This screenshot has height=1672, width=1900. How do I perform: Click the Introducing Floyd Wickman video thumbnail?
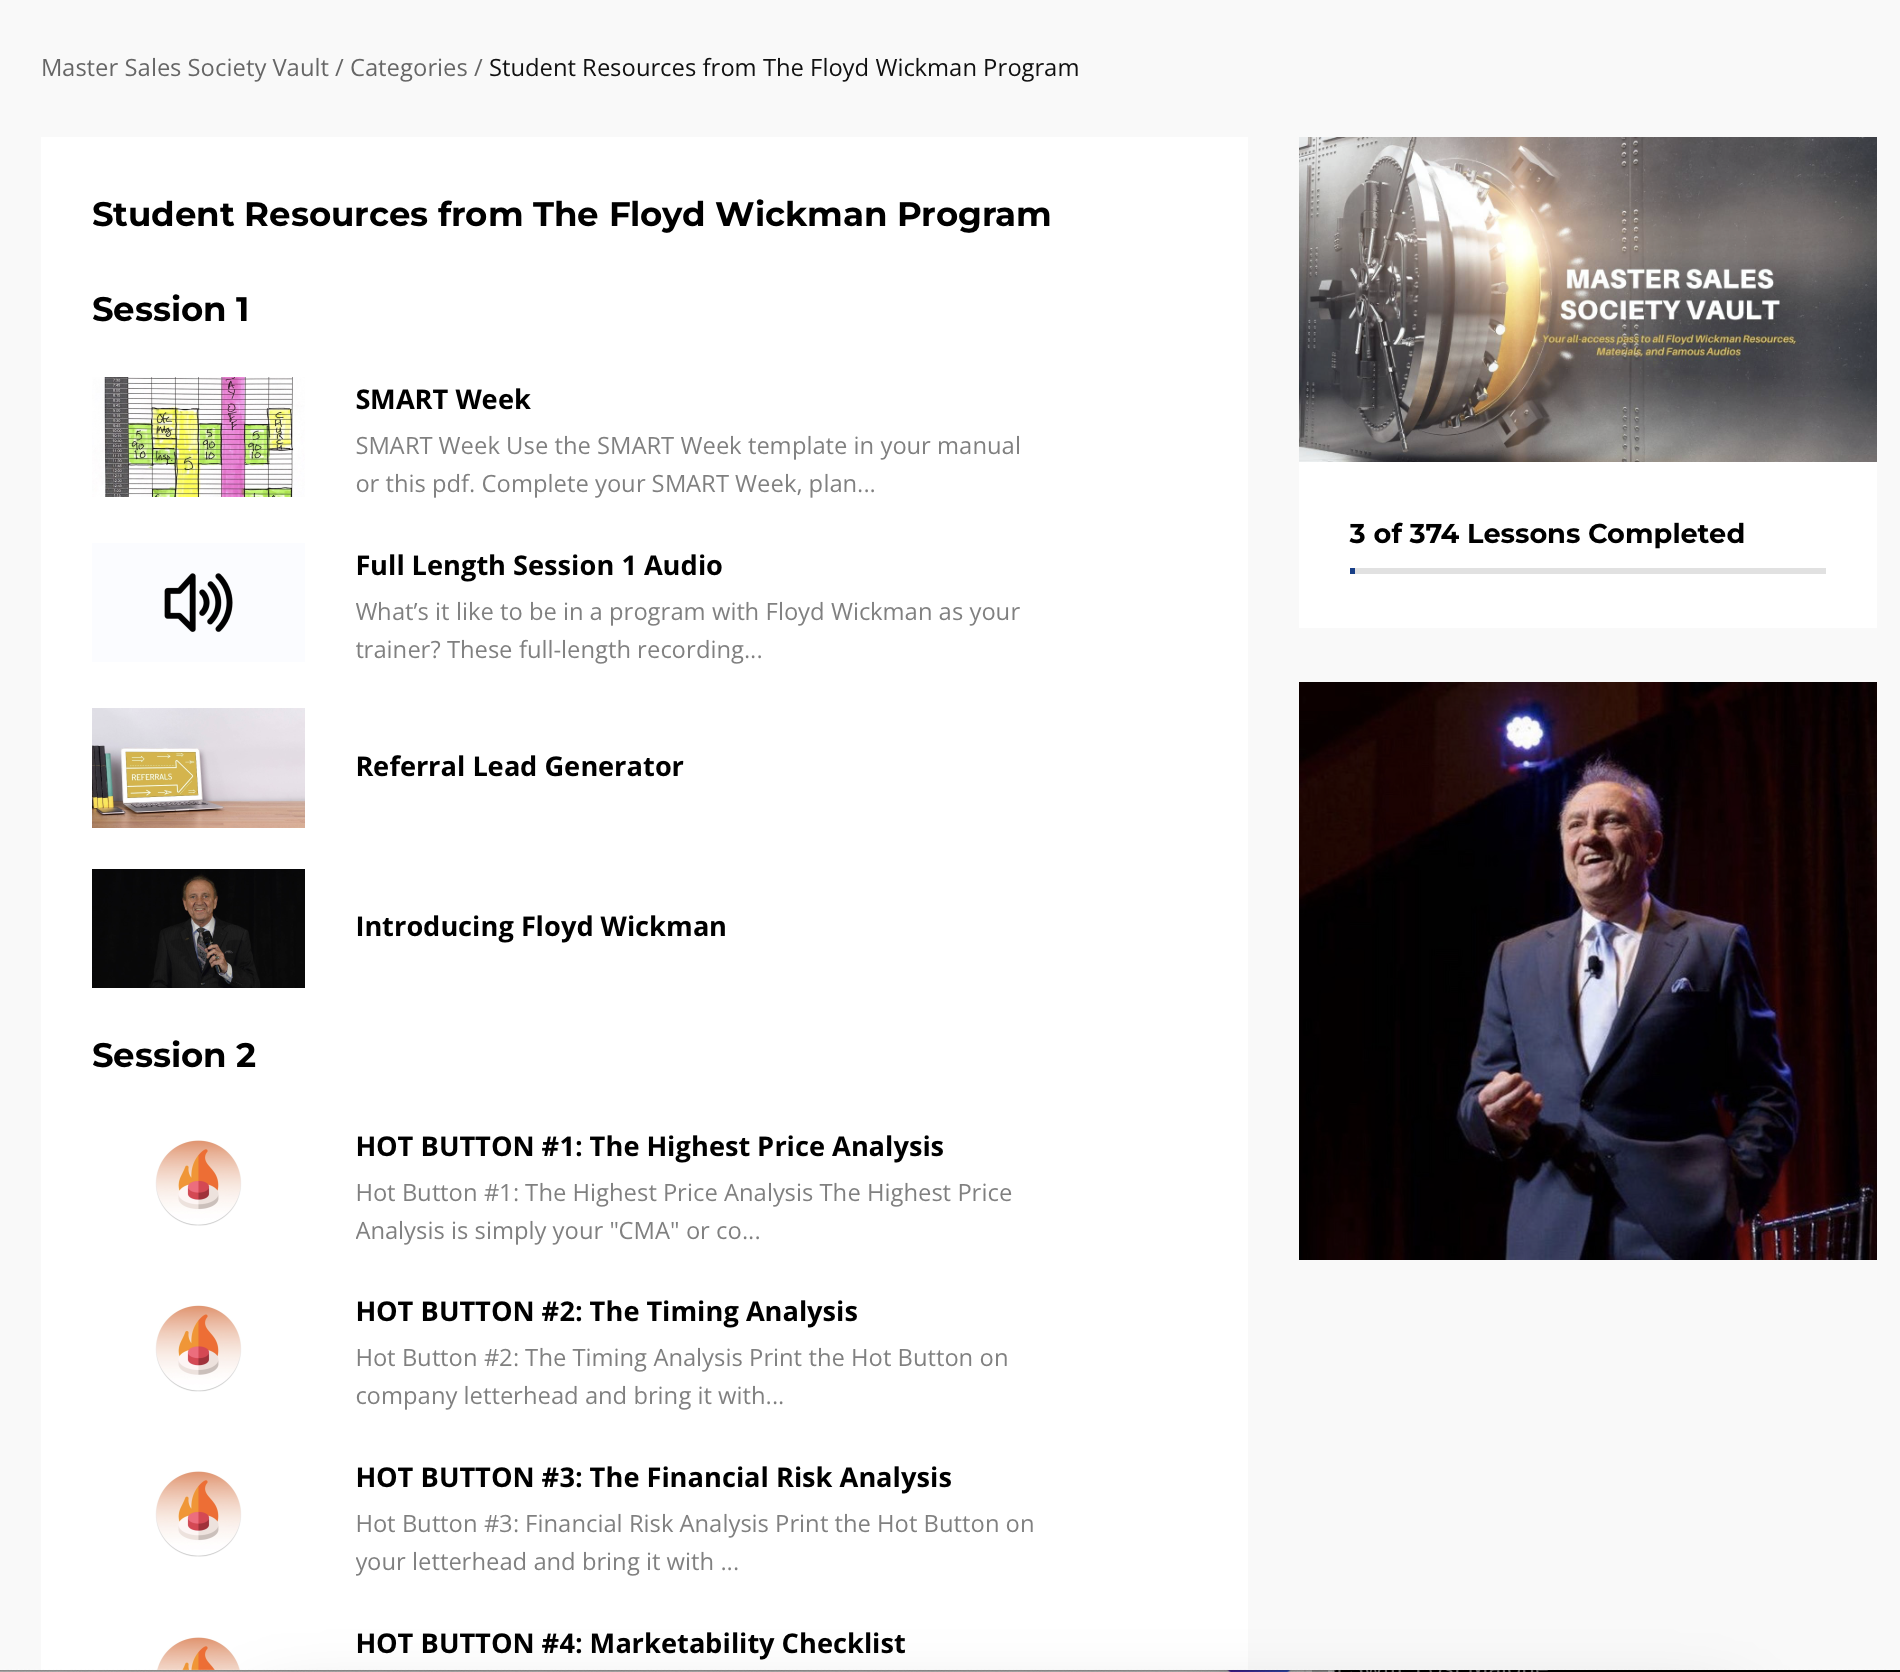click(x=198, y=928)
